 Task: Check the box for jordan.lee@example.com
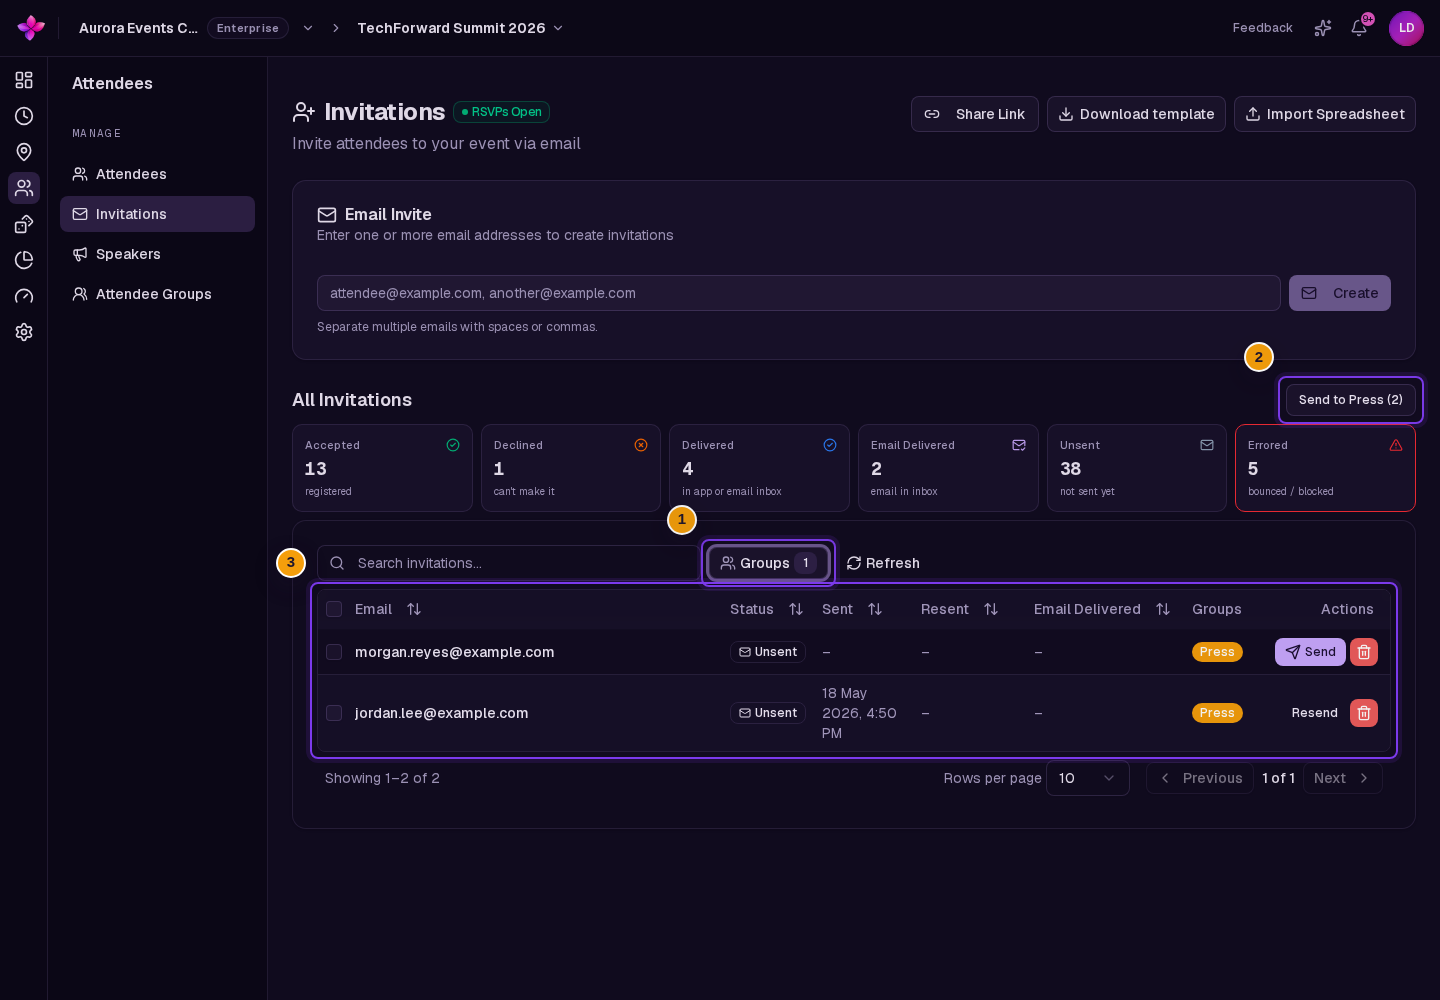coord(334,713)
